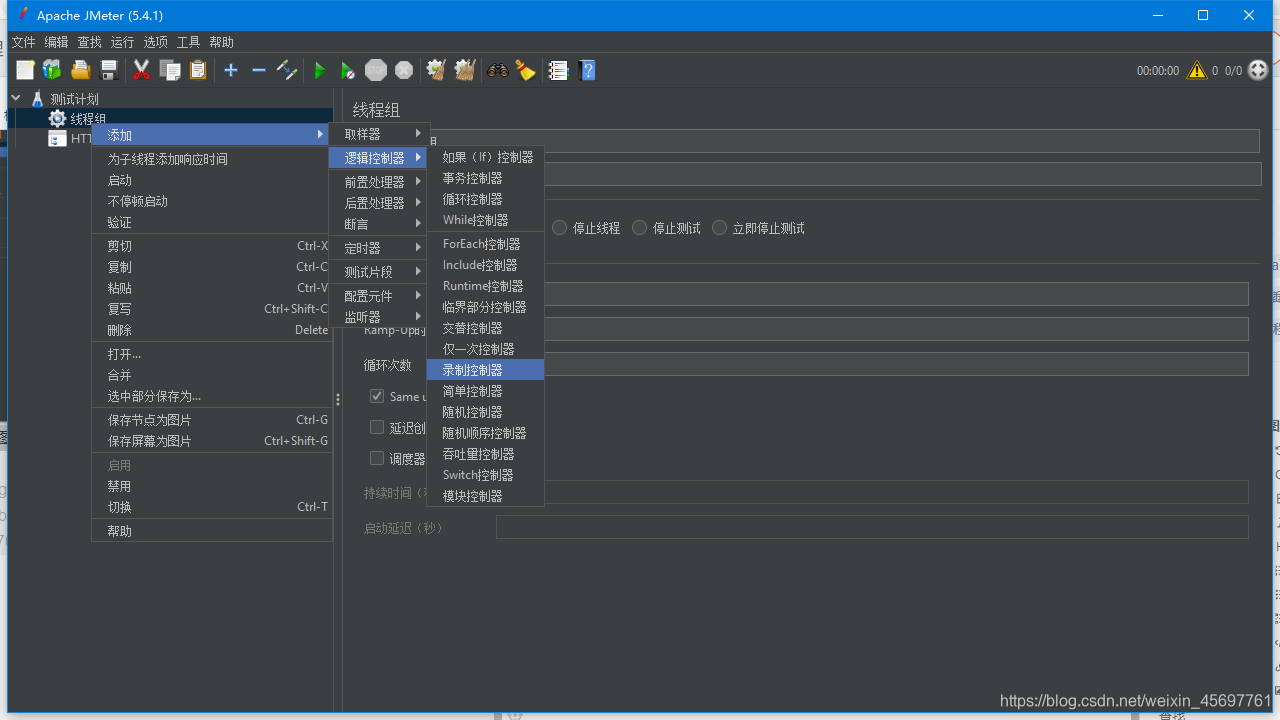
Task: Expand the 监听器 submenu
Action: click(x=380, y=317)
